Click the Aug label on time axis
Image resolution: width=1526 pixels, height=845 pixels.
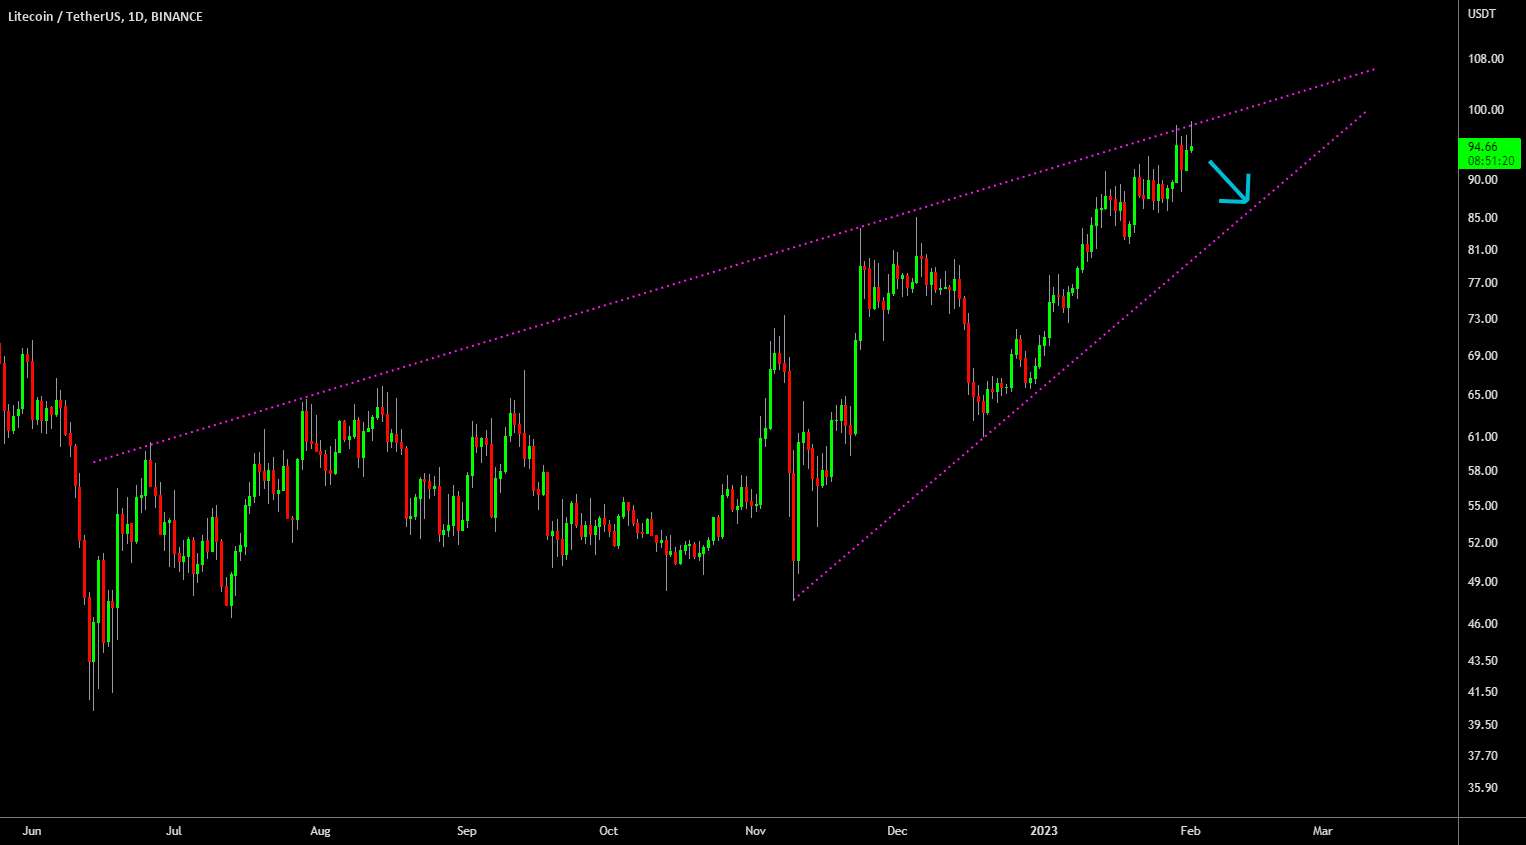320,831
